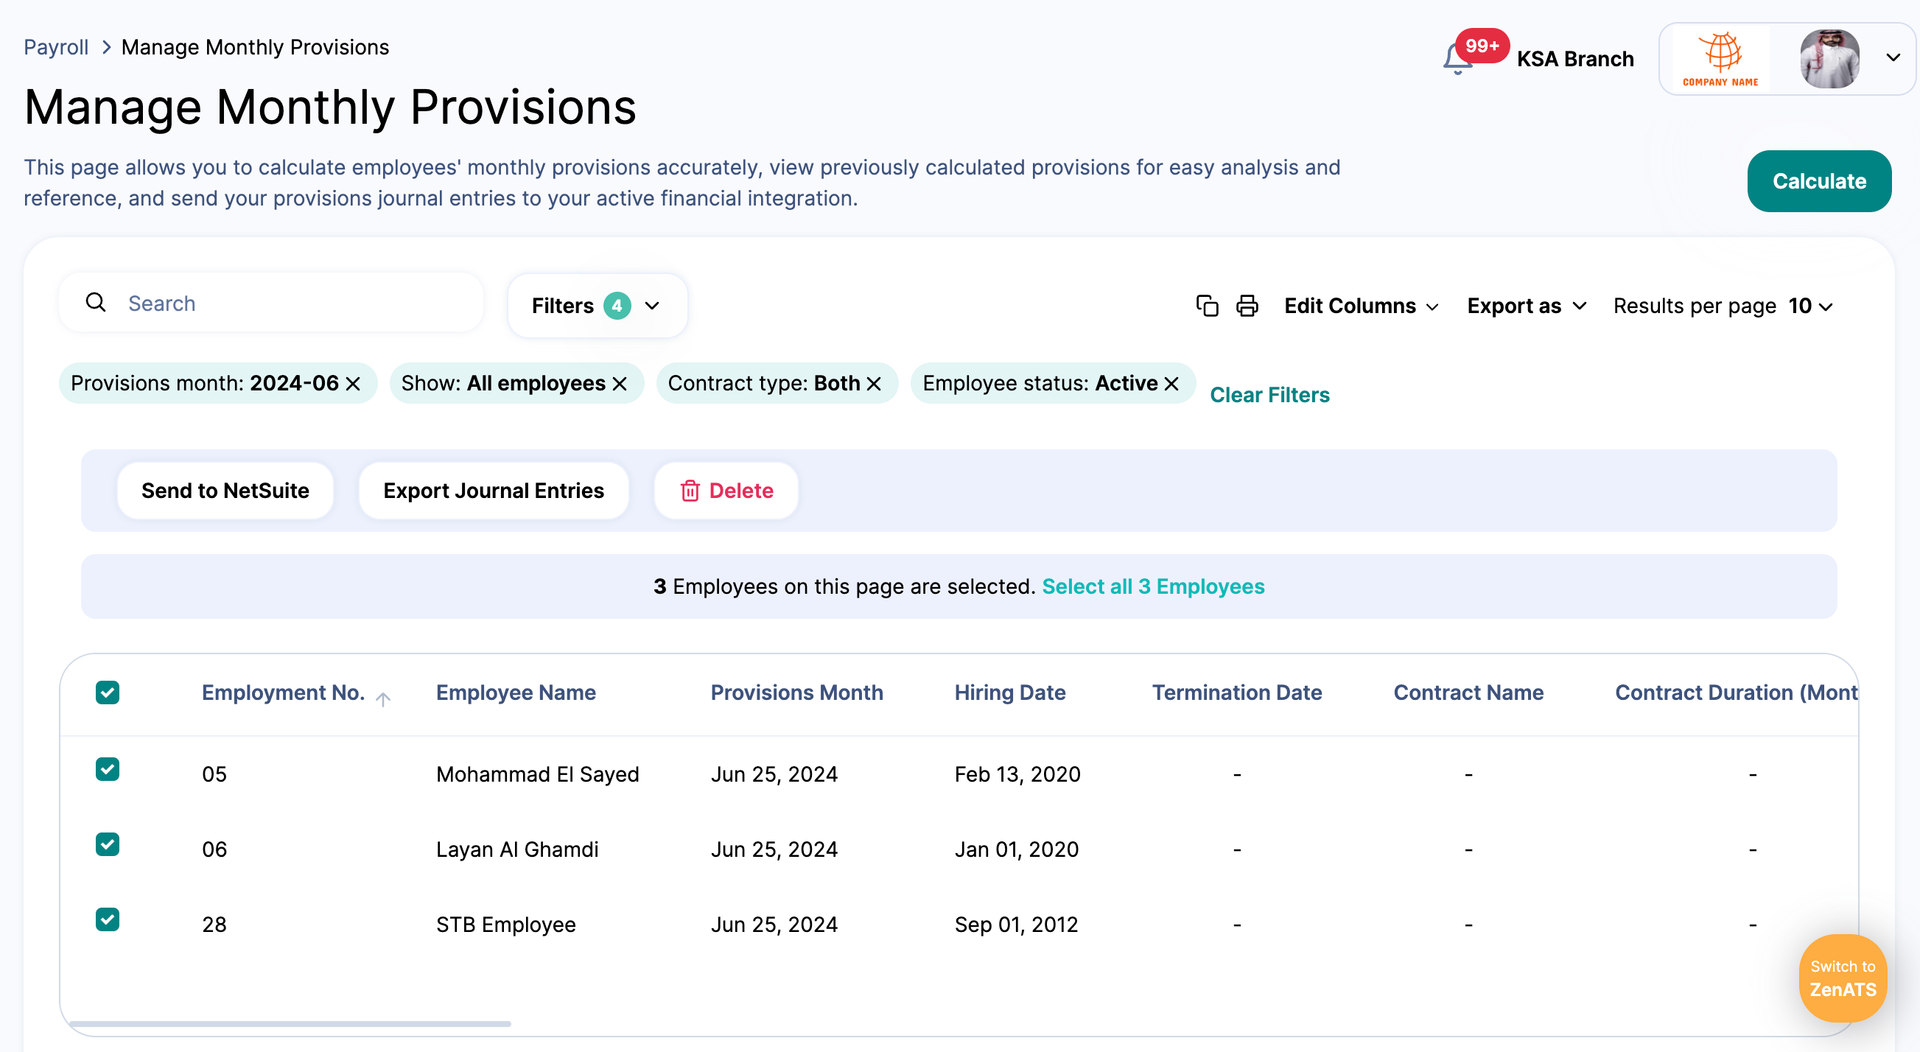Sort by Employee Name column header
Viewport: 1920px width, 1052px height.
pyautogui.click(x=516, y=693)
